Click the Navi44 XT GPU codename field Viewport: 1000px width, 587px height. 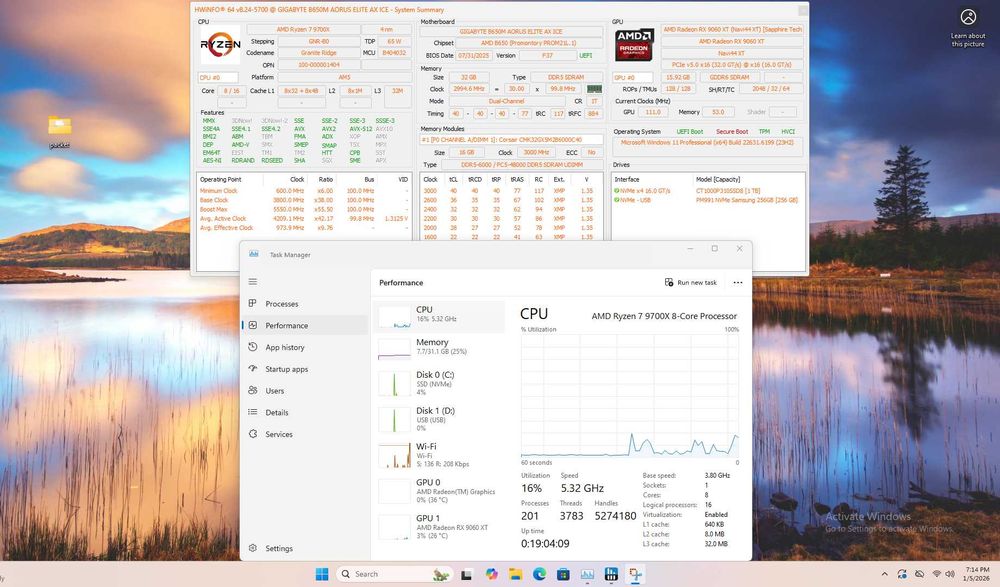point(732,53)
